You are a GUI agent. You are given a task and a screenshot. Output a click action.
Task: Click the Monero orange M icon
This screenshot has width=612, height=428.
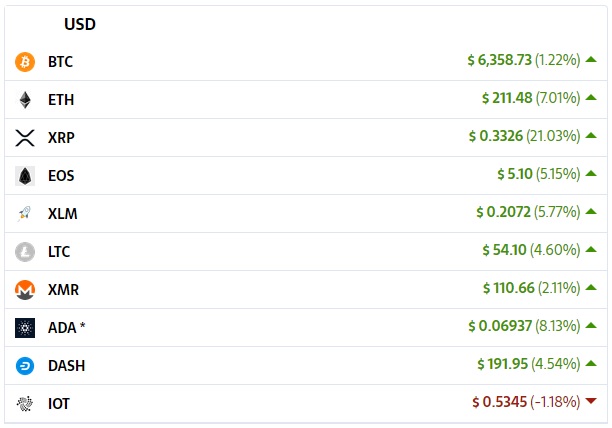tap(25, 290)
